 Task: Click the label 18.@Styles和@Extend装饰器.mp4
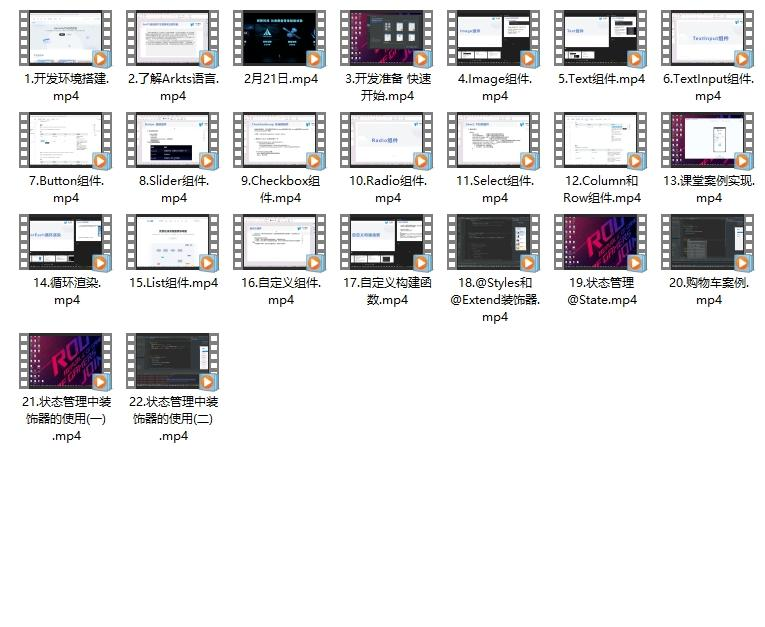(x=495, y=300)
